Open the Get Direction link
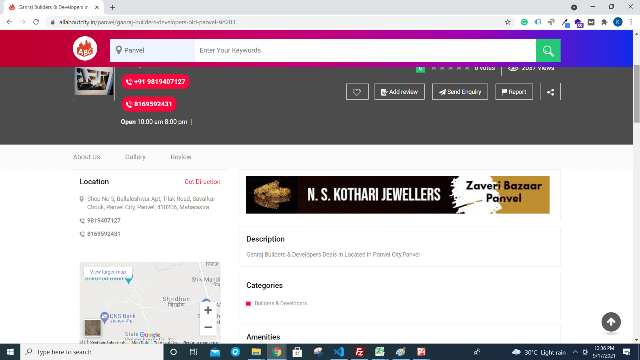The height and width of the screenshot is (360, 640). (x=202, y=182)
